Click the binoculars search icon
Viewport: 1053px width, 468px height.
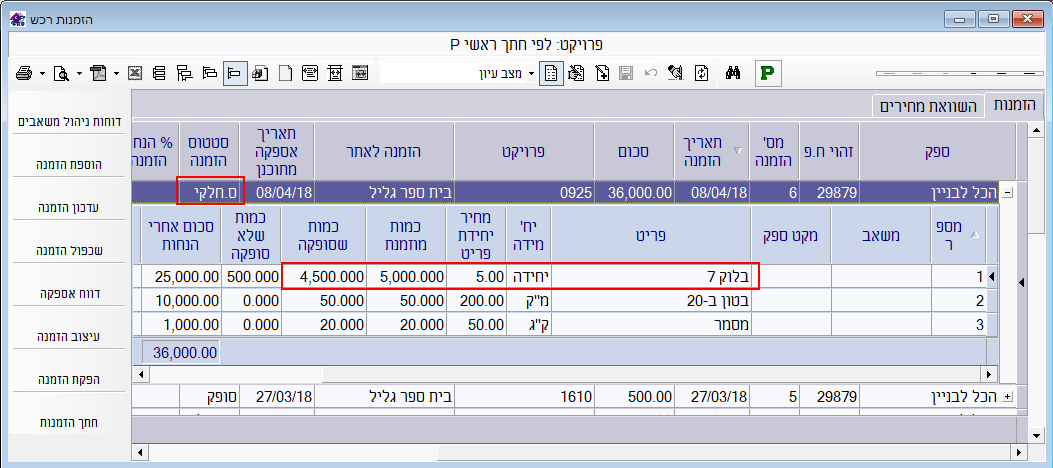tap(732, 73)
